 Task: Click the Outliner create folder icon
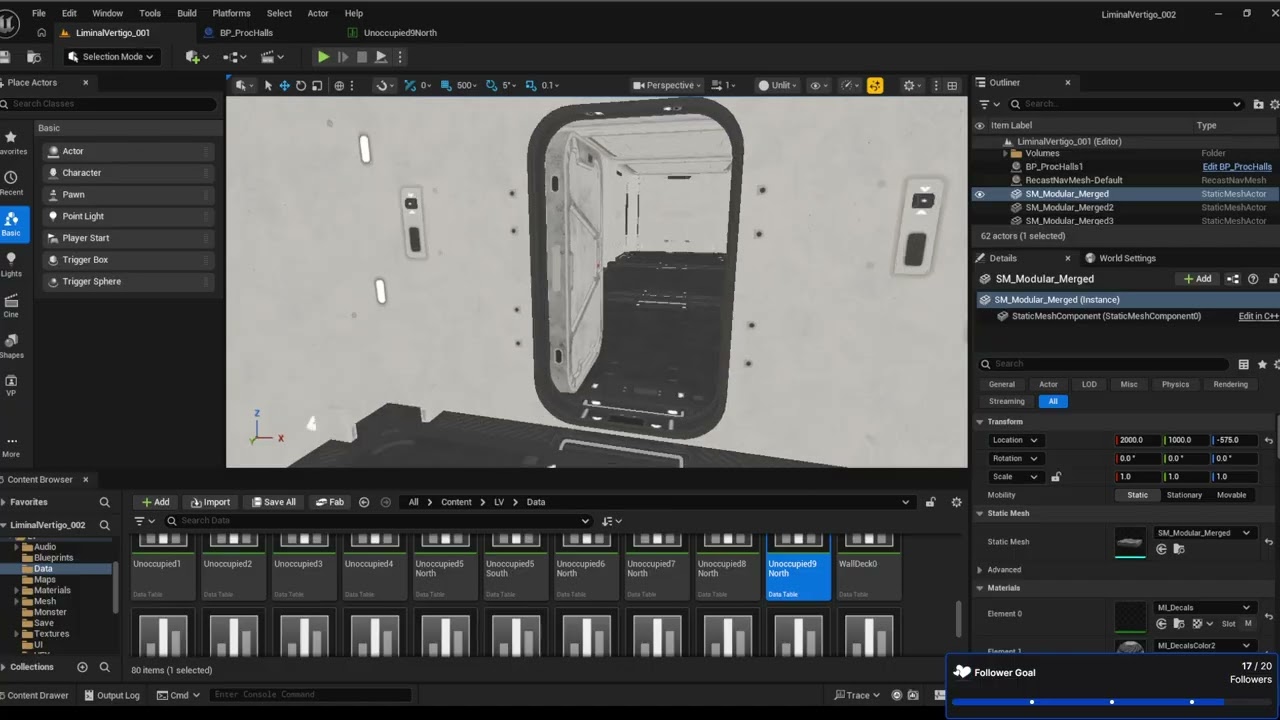[x=1256, y=104]
